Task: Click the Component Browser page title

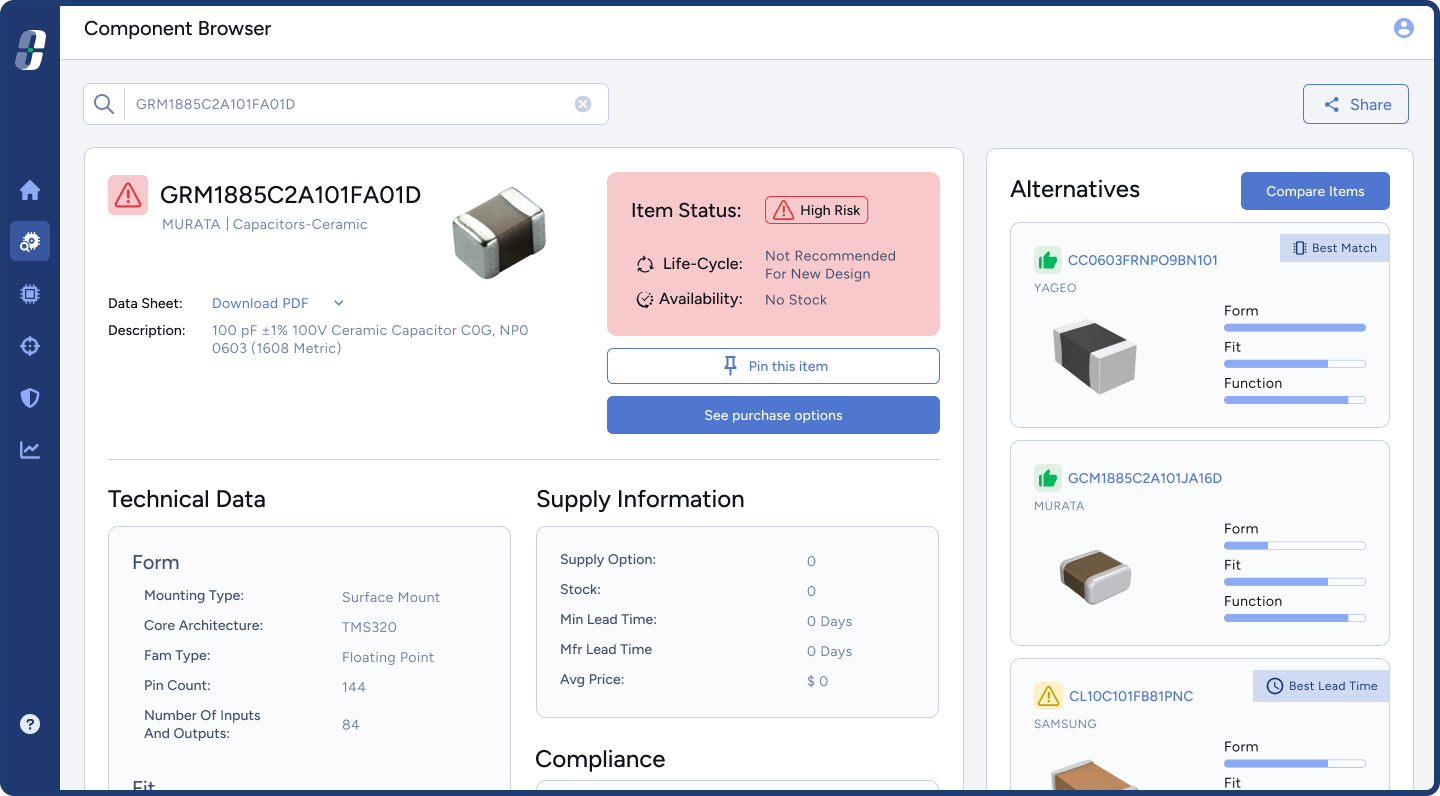Action: (x=178, y=28)
